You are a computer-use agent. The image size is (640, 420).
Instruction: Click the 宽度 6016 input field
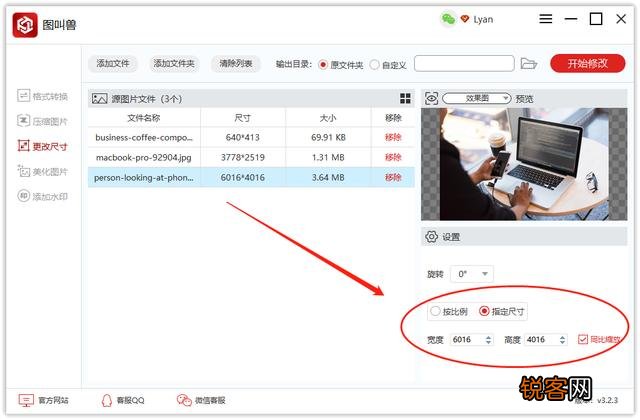(x=468, y=340)
